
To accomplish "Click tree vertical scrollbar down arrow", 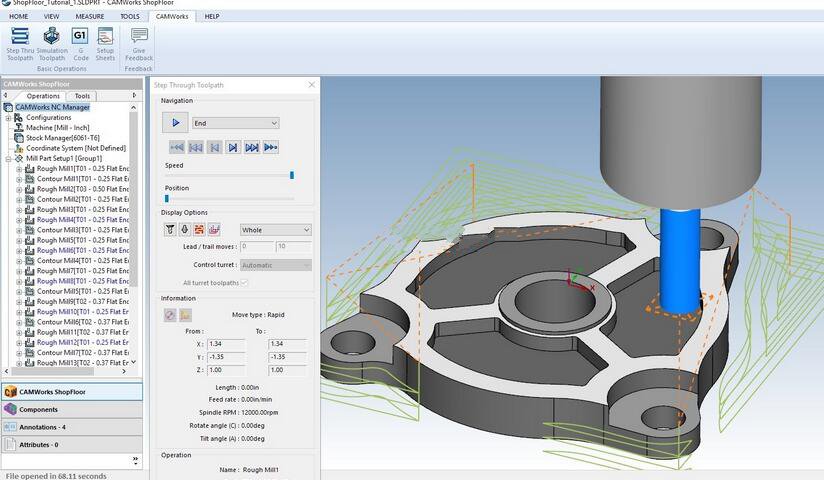I will (133, 362).
